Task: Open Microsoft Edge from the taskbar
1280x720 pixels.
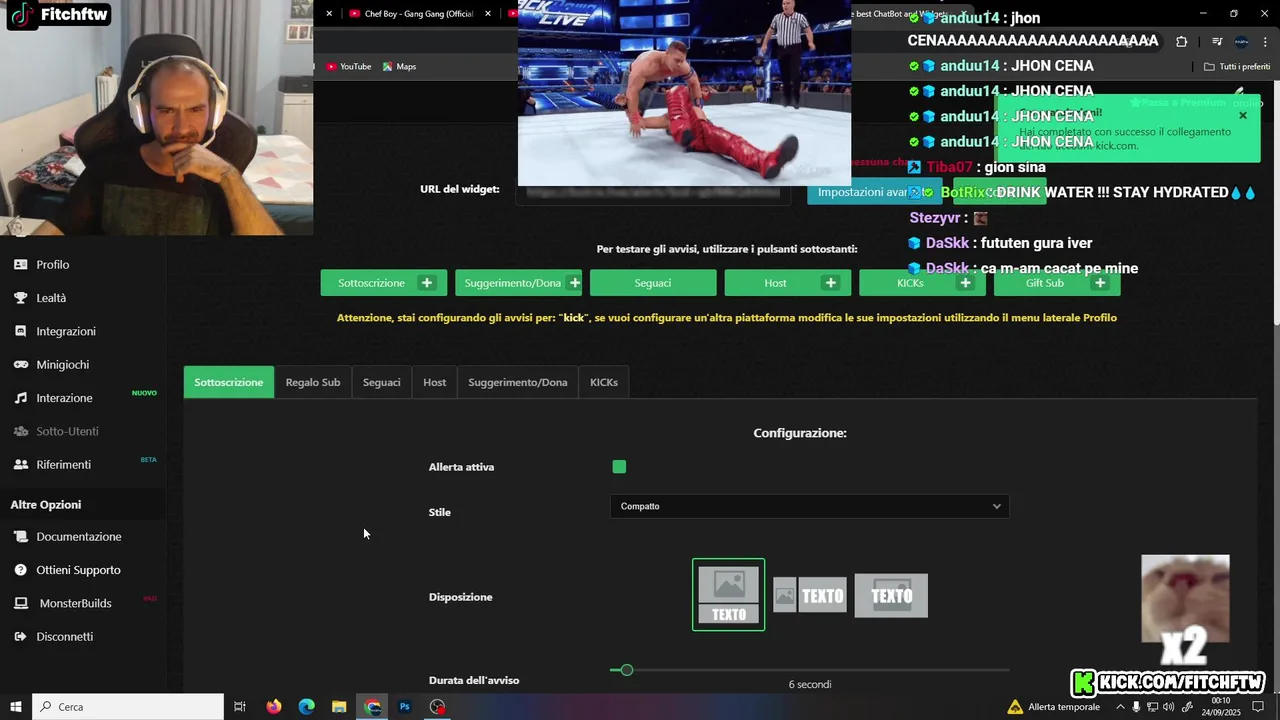Action: [x=306, y=707]
